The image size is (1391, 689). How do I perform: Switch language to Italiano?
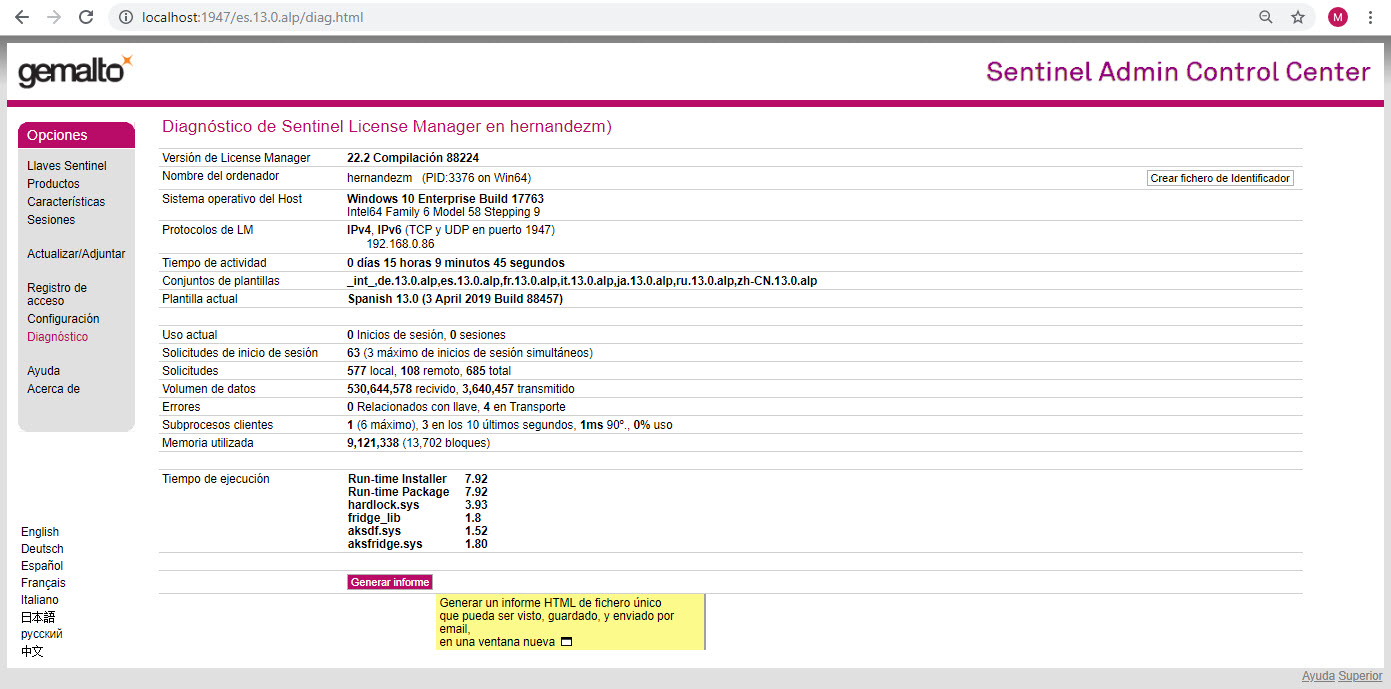(40, 600)
